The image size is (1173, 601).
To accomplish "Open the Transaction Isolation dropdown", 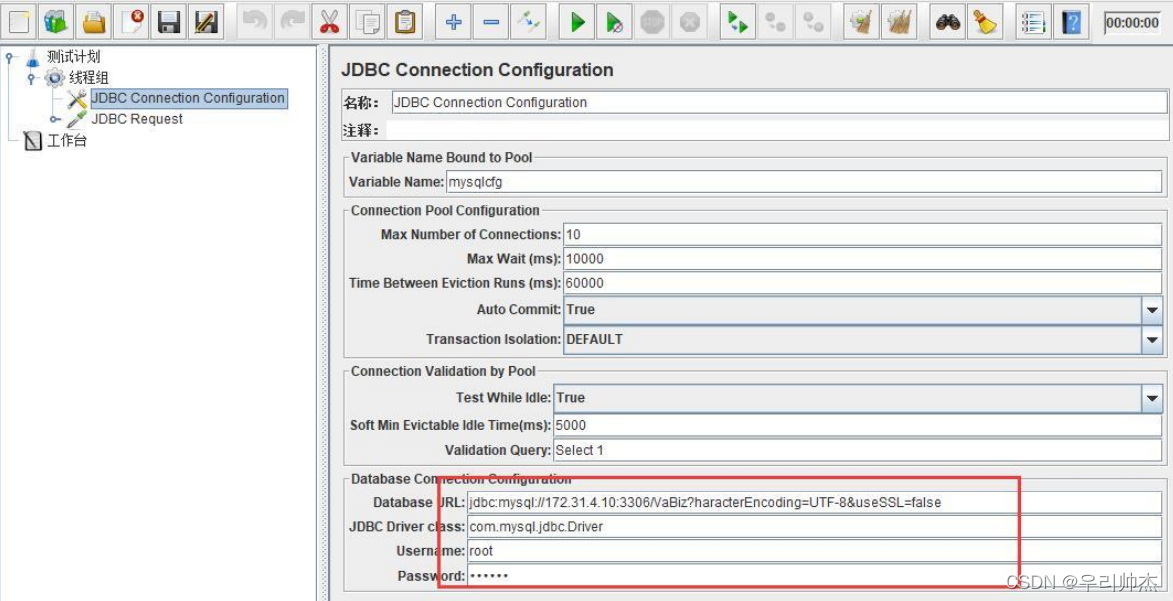I will click(x=1151, y=339).
